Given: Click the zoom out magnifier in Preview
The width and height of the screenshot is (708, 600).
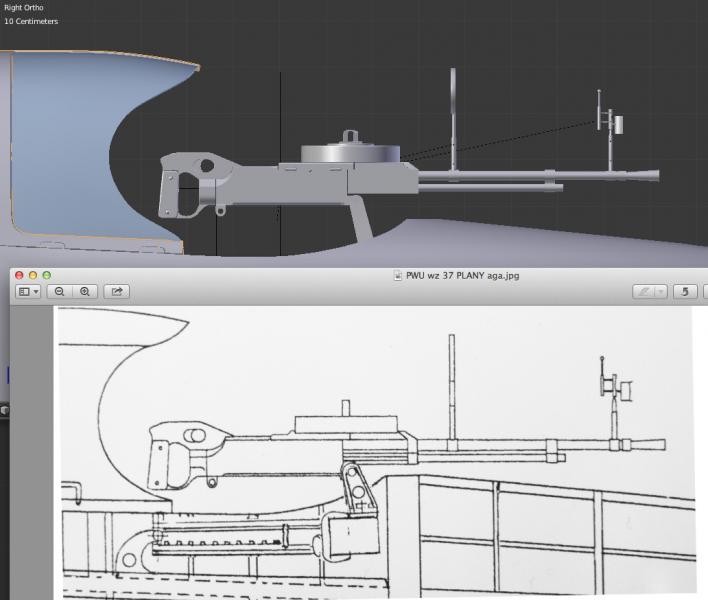Looking at the screenshot, I should pyautogui.click(x=60, y=291).
